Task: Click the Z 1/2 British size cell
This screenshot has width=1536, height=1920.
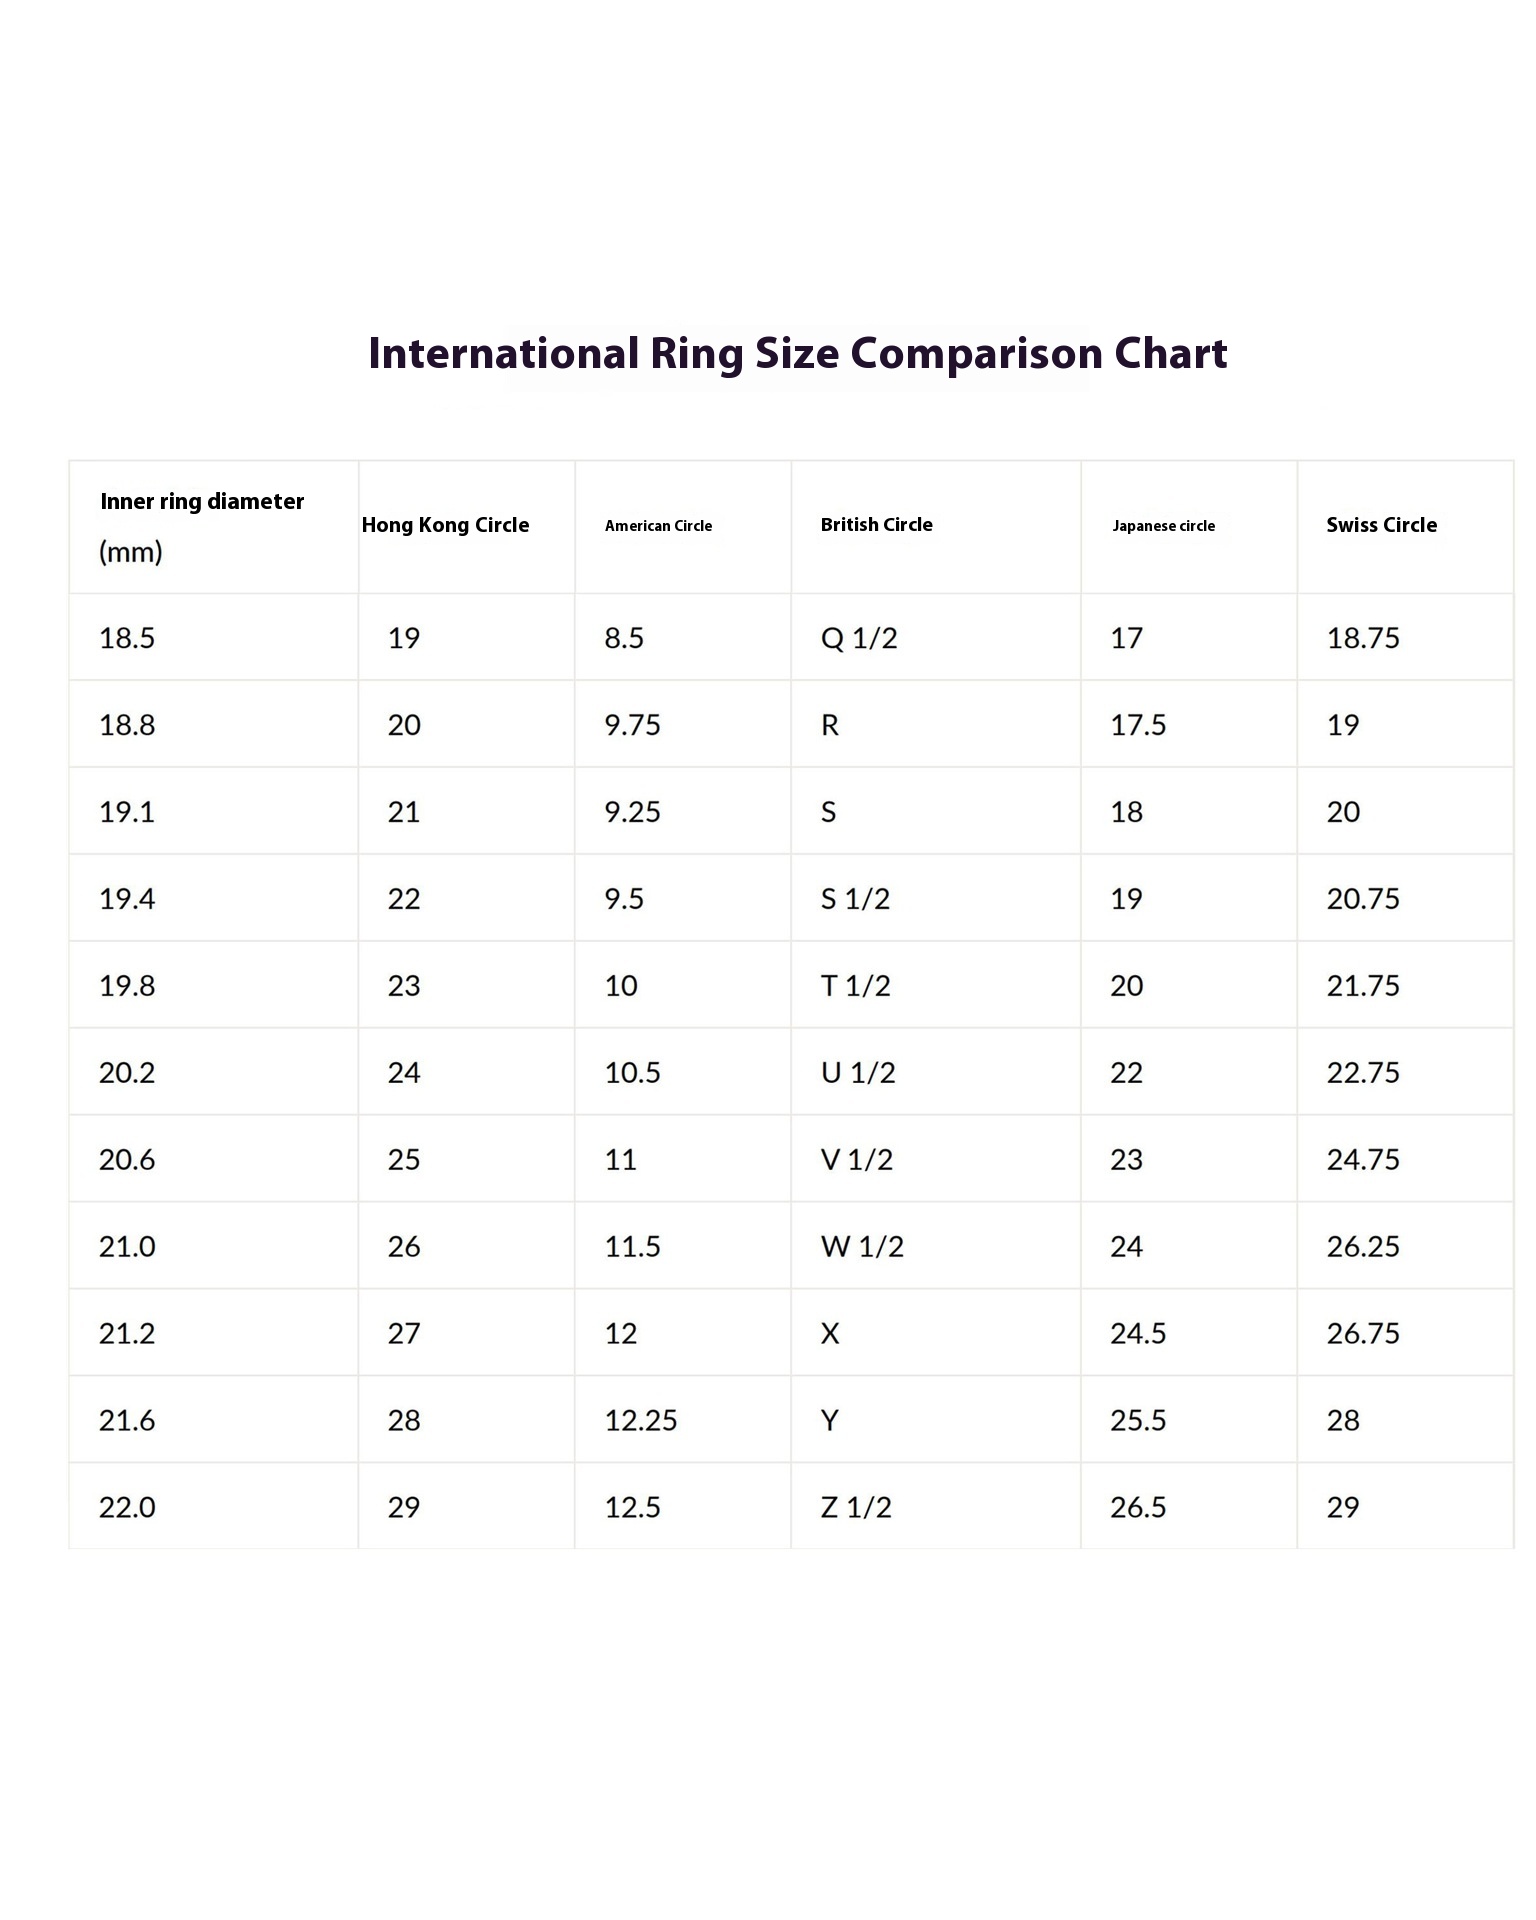Action: (x=936, y=1507)
